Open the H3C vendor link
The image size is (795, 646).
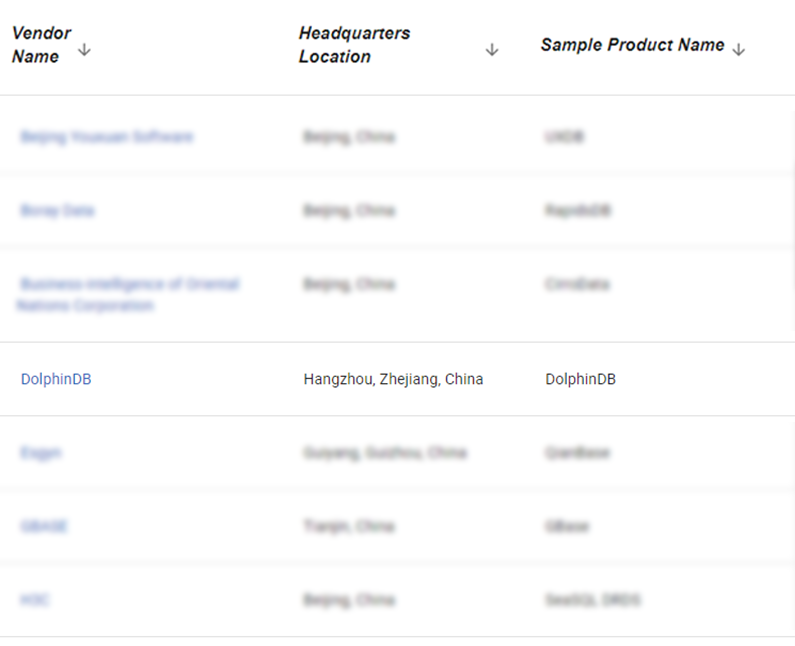(x=35, y=600)
